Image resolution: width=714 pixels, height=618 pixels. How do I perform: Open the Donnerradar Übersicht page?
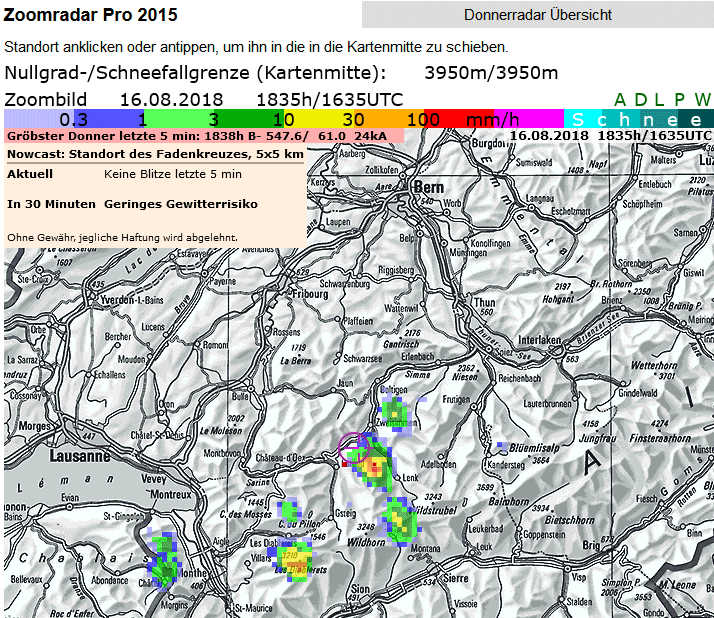point(537,14)
